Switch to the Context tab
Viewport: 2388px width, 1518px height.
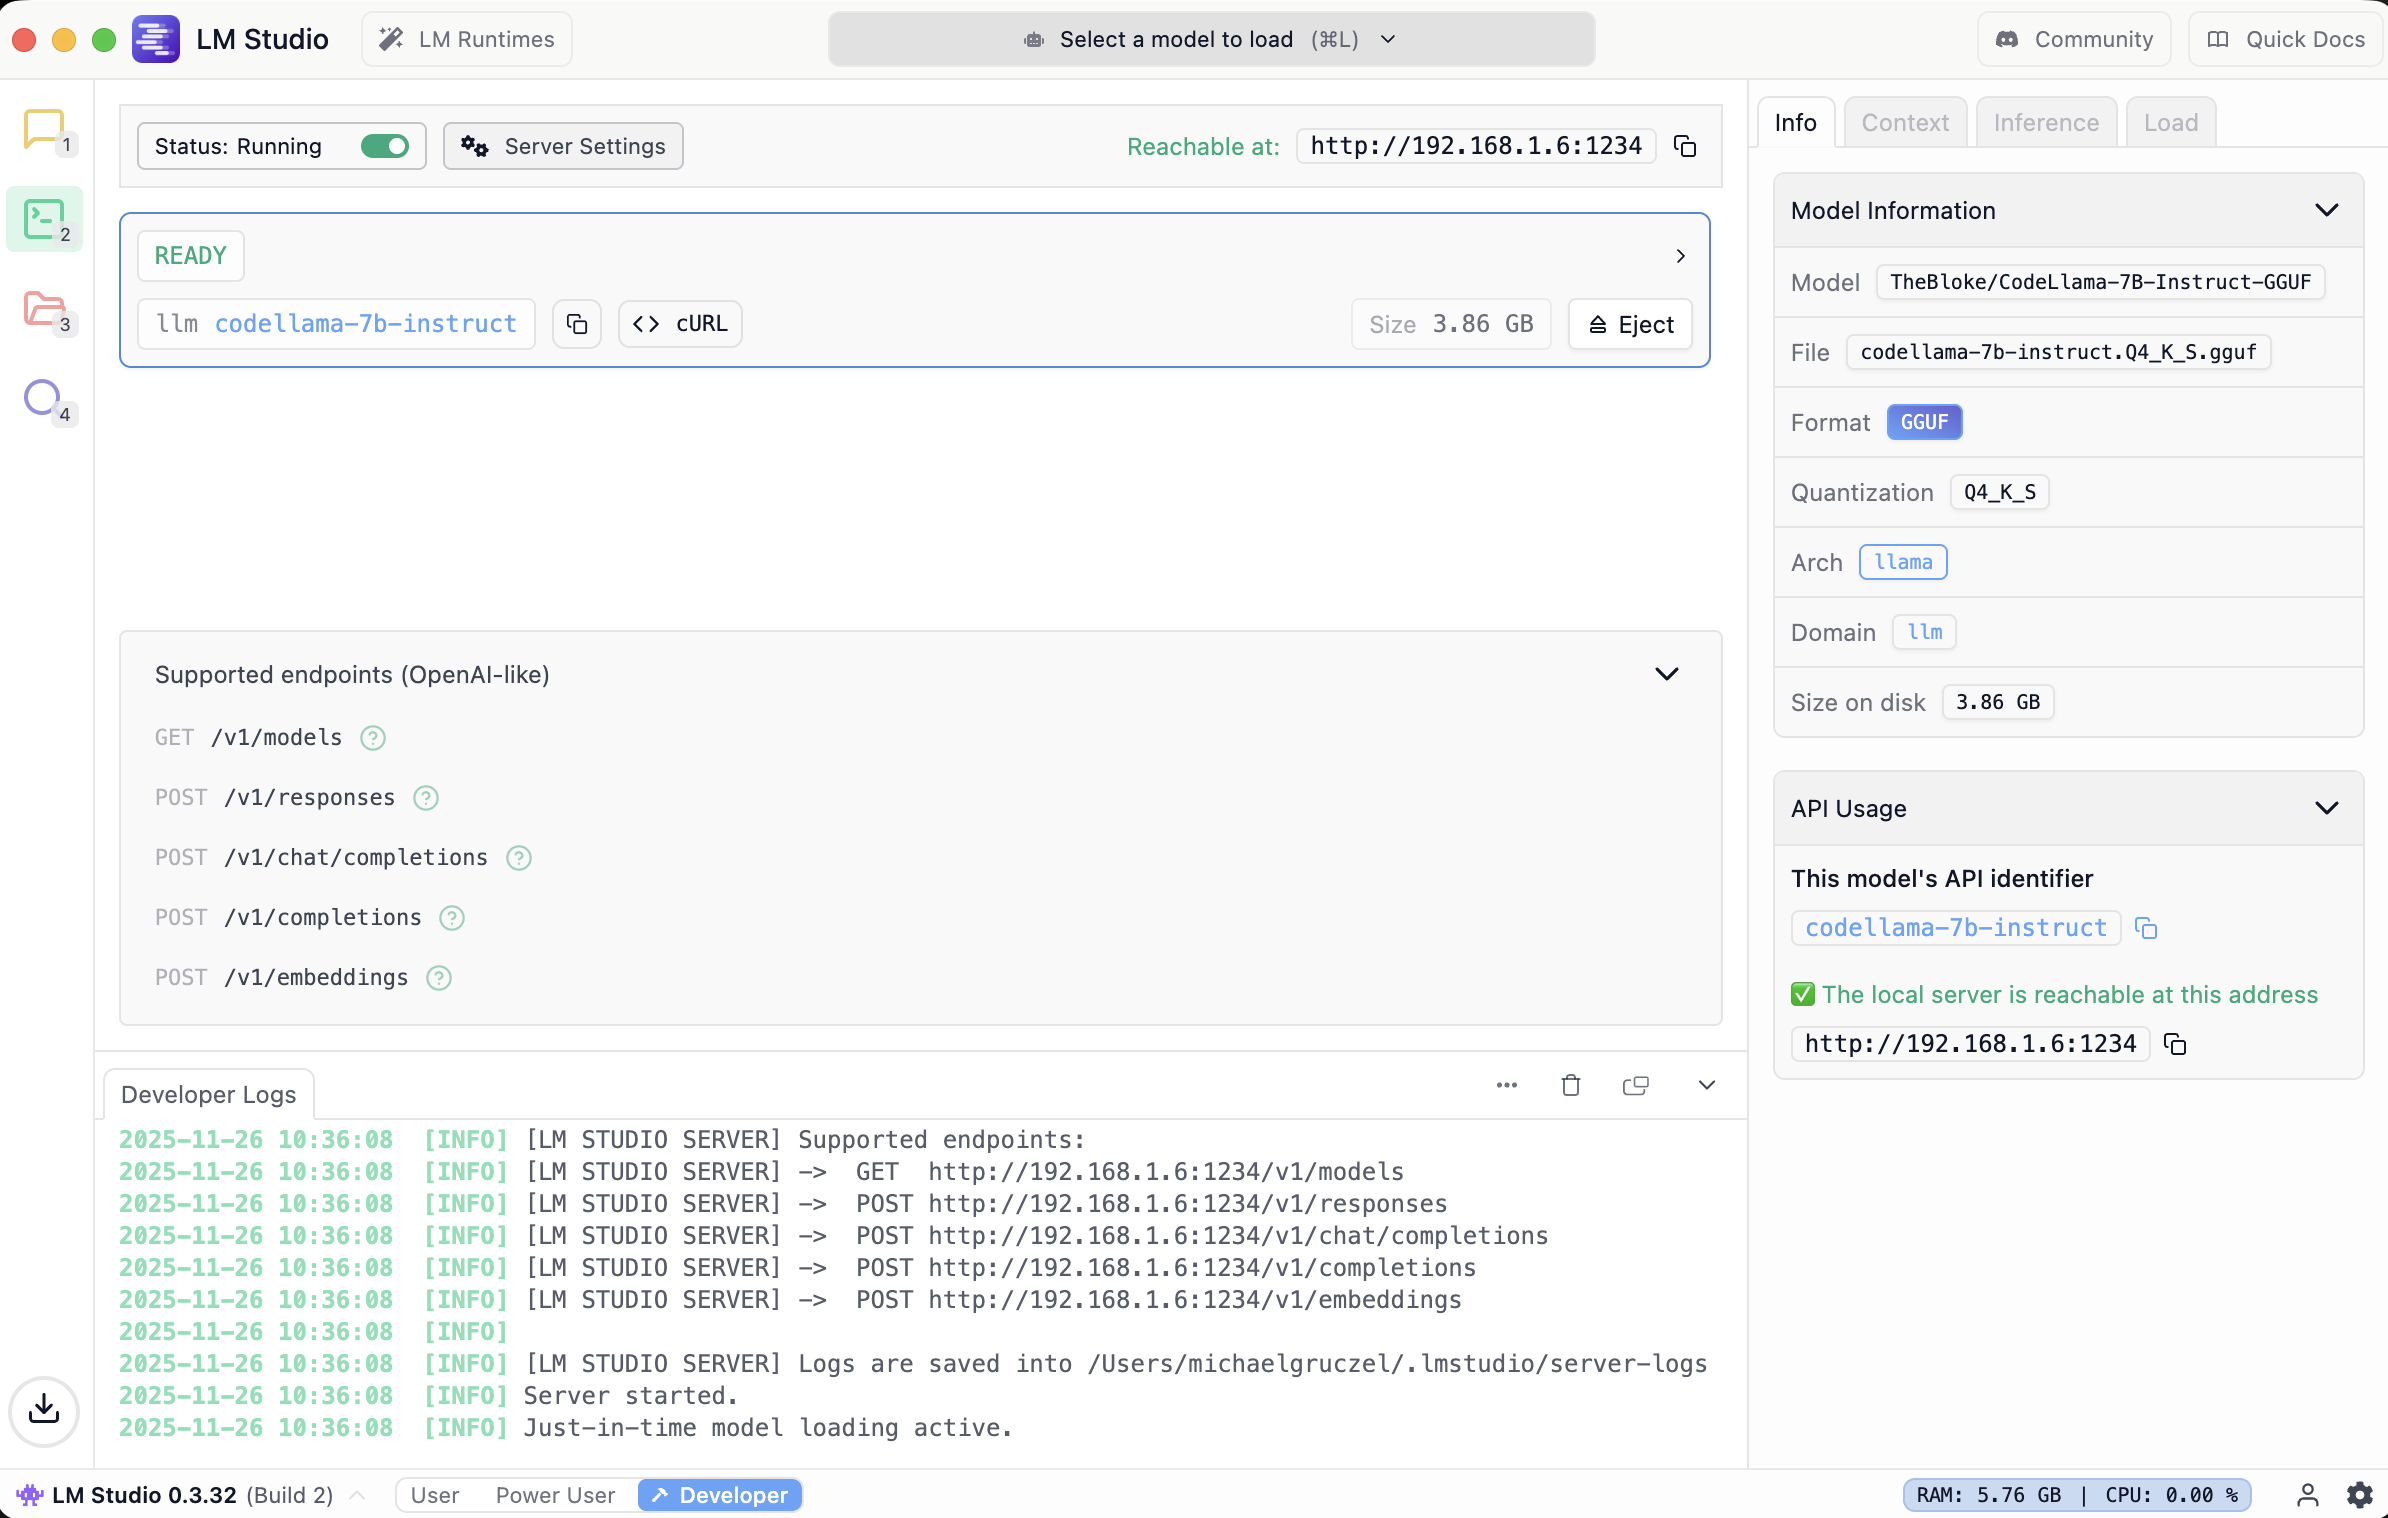coord(1905,122)
